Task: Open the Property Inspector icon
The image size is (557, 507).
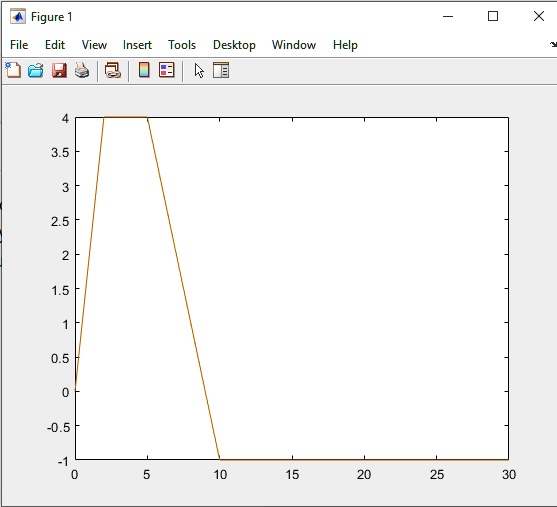Action: click(221, 70)
